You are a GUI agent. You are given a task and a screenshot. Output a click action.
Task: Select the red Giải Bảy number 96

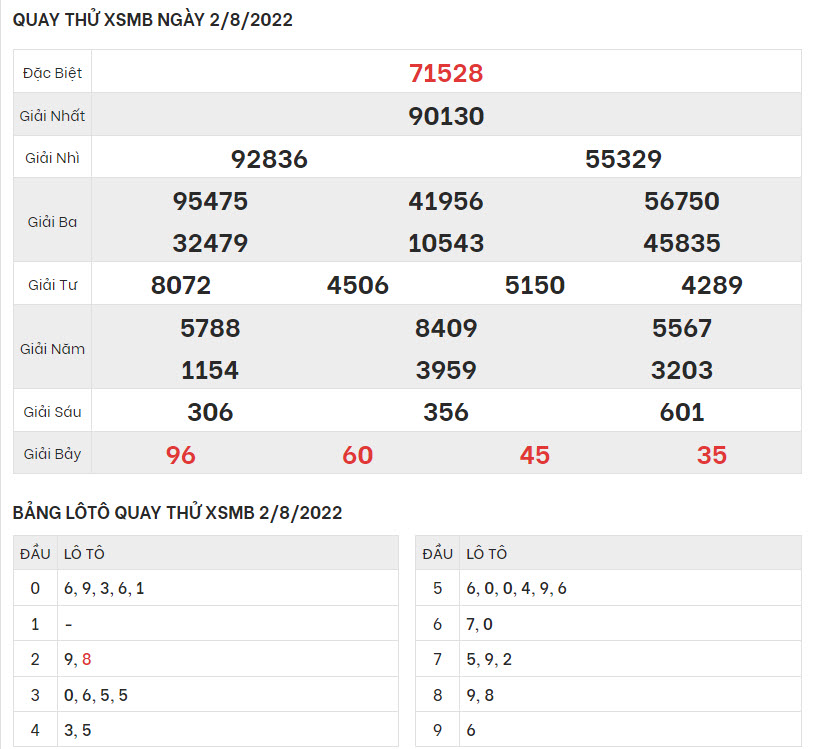click(x=181, y=455)
